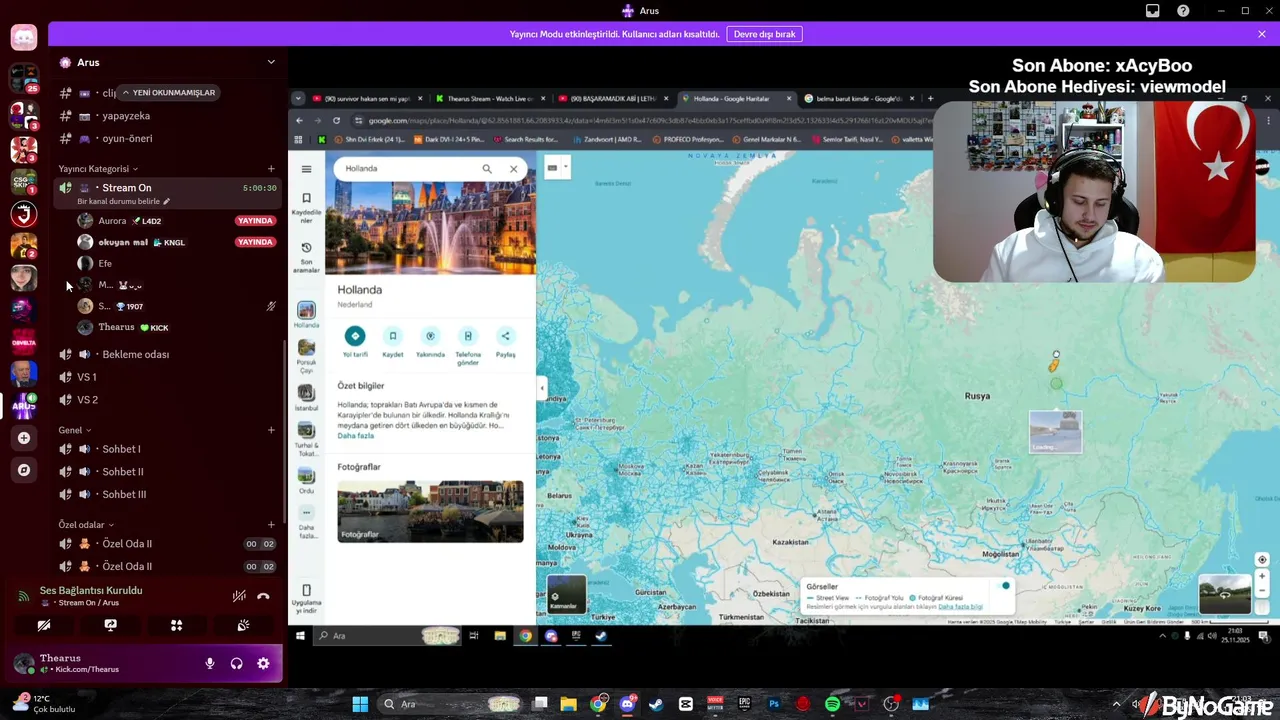
Task: Disconnect from voice with hang-up icon
Action: click(263, 596)
